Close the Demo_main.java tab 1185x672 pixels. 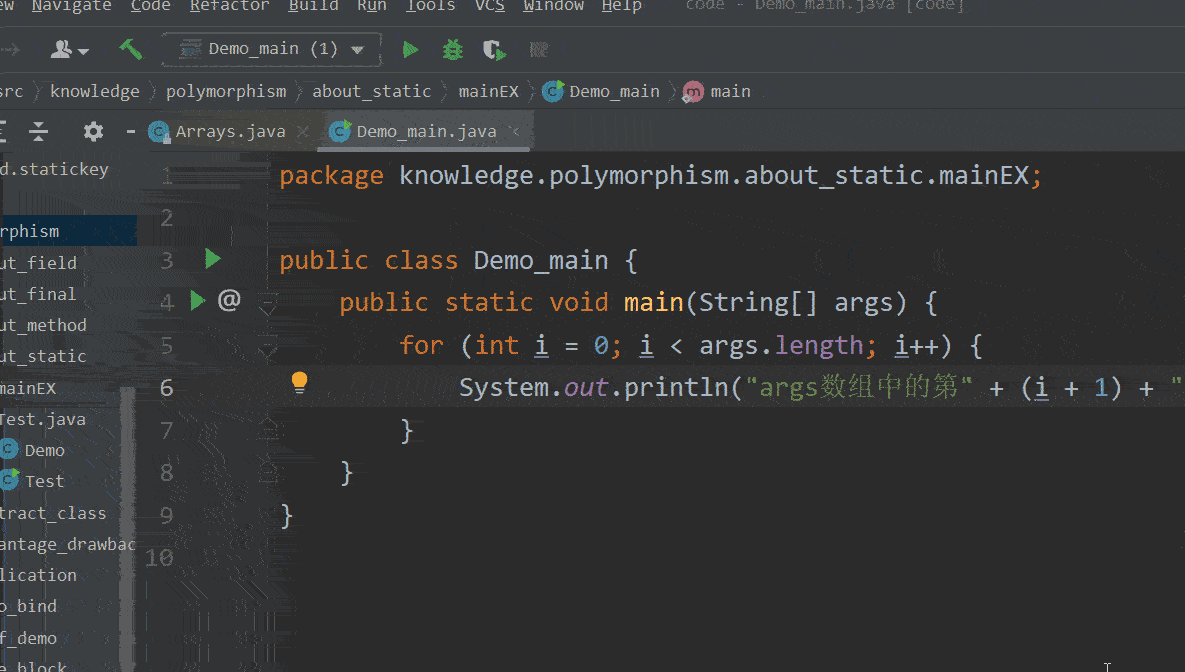pos(515,132)
